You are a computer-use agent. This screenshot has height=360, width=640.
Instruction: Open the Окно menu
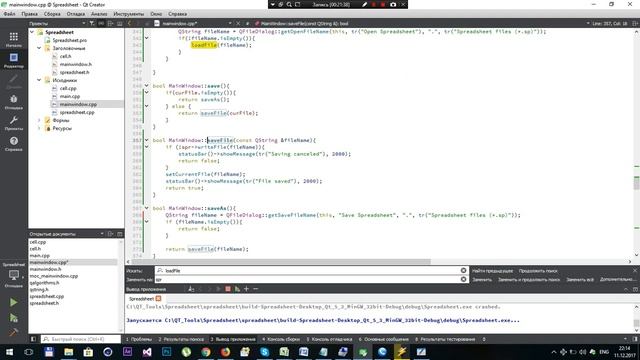156,14
